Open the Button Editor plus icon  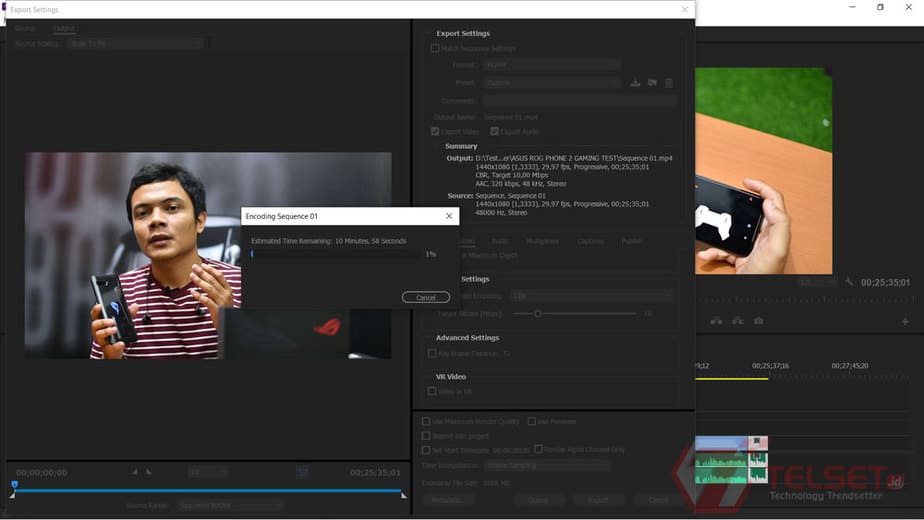tap(905, 321)
